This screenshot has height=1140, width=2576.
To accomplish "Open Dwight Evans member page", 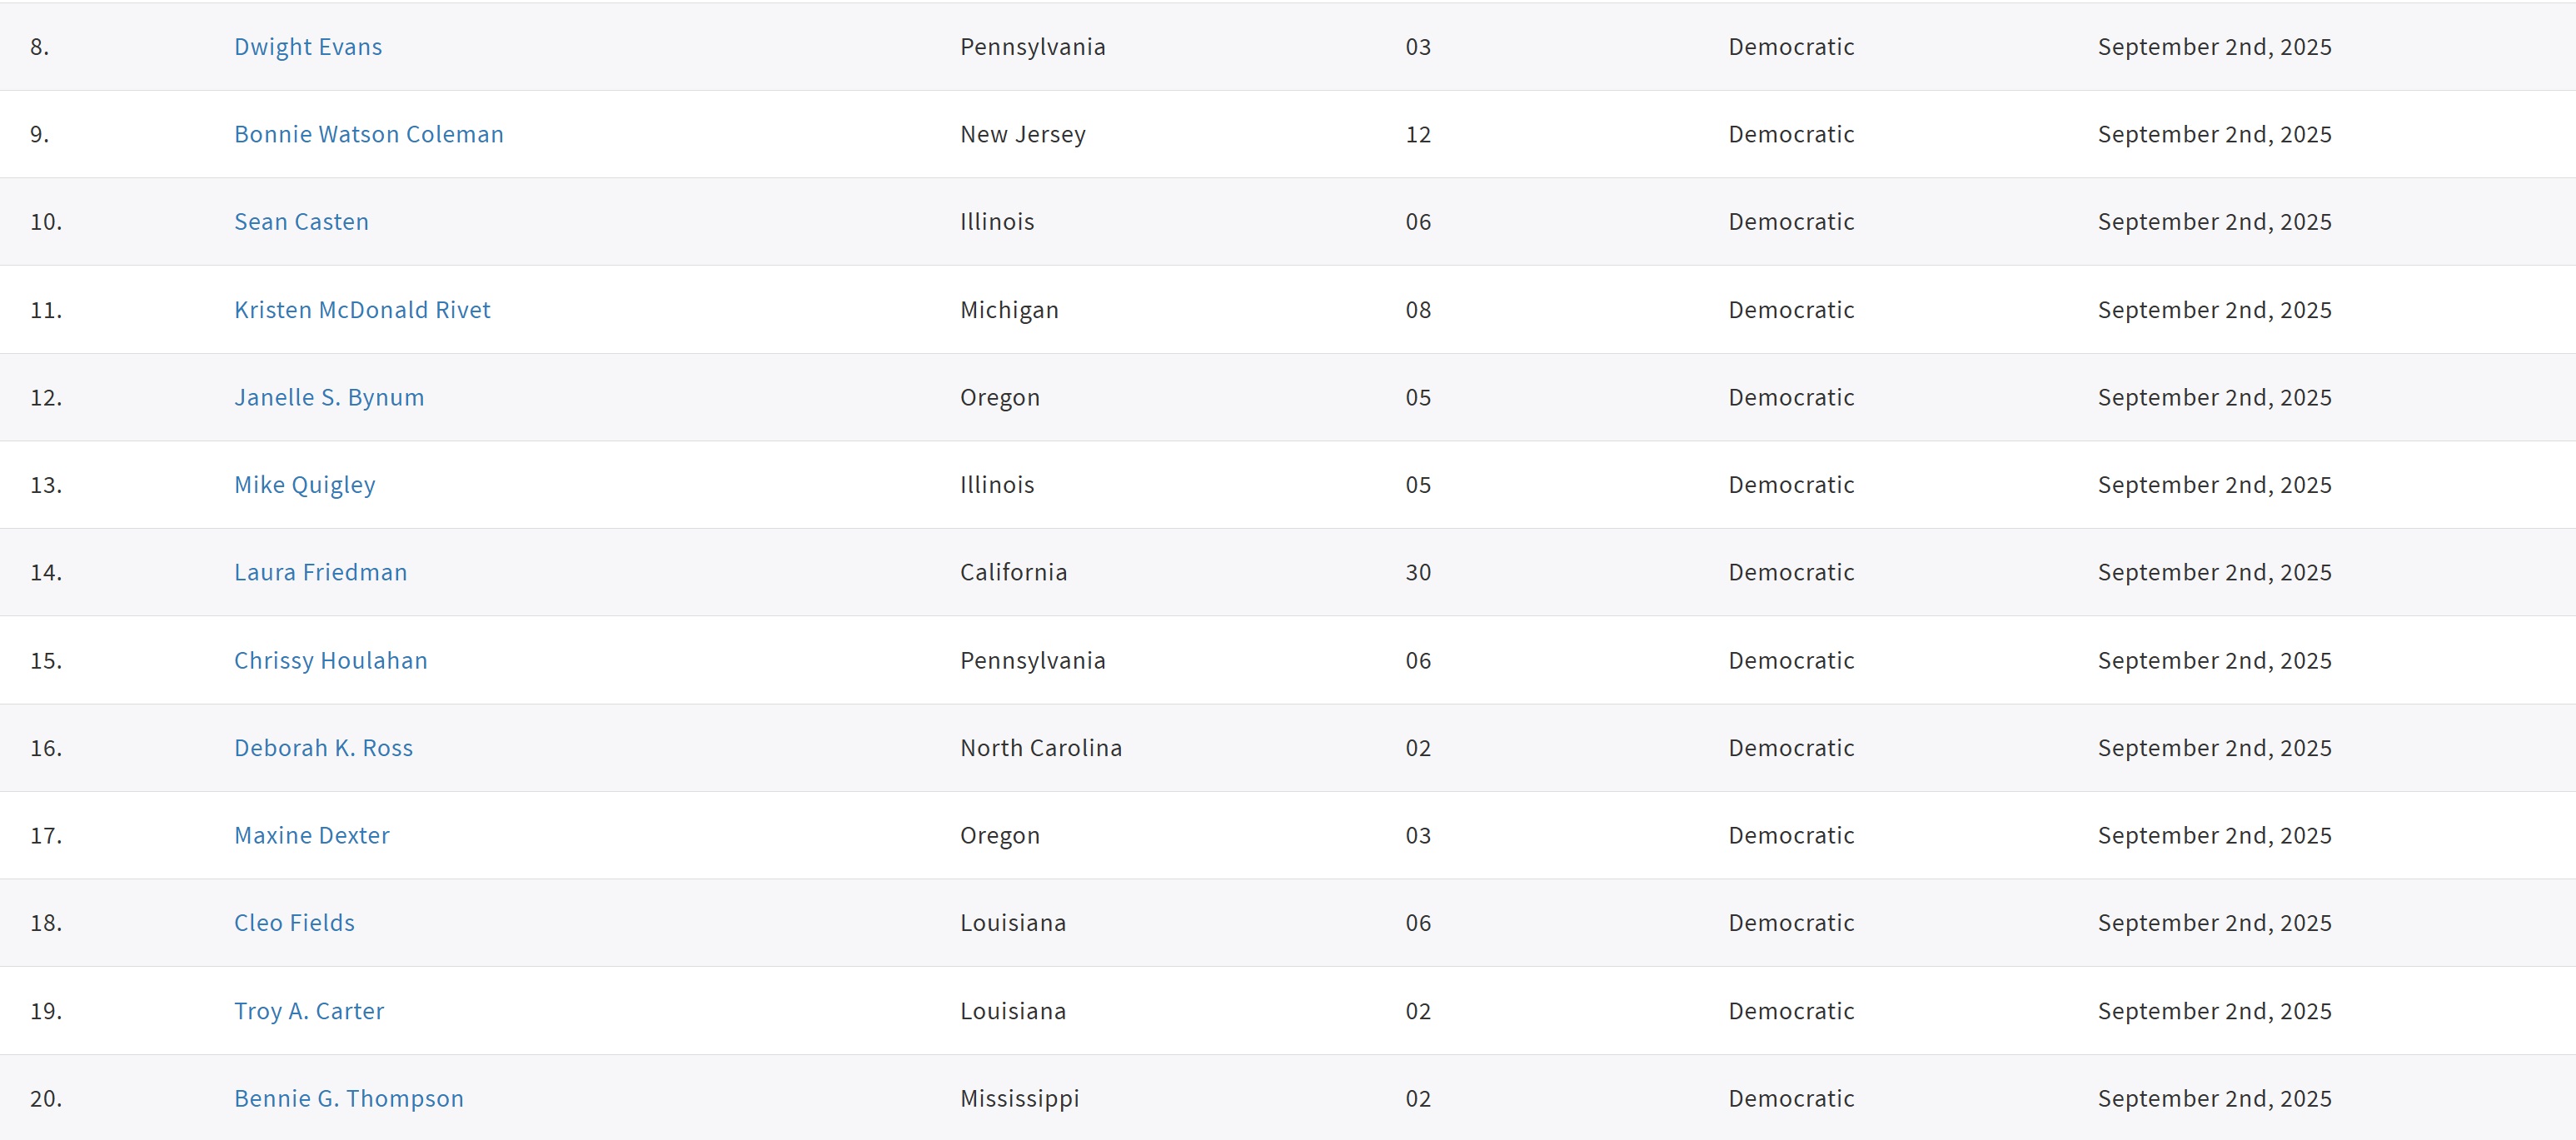I will coord(308,47).
